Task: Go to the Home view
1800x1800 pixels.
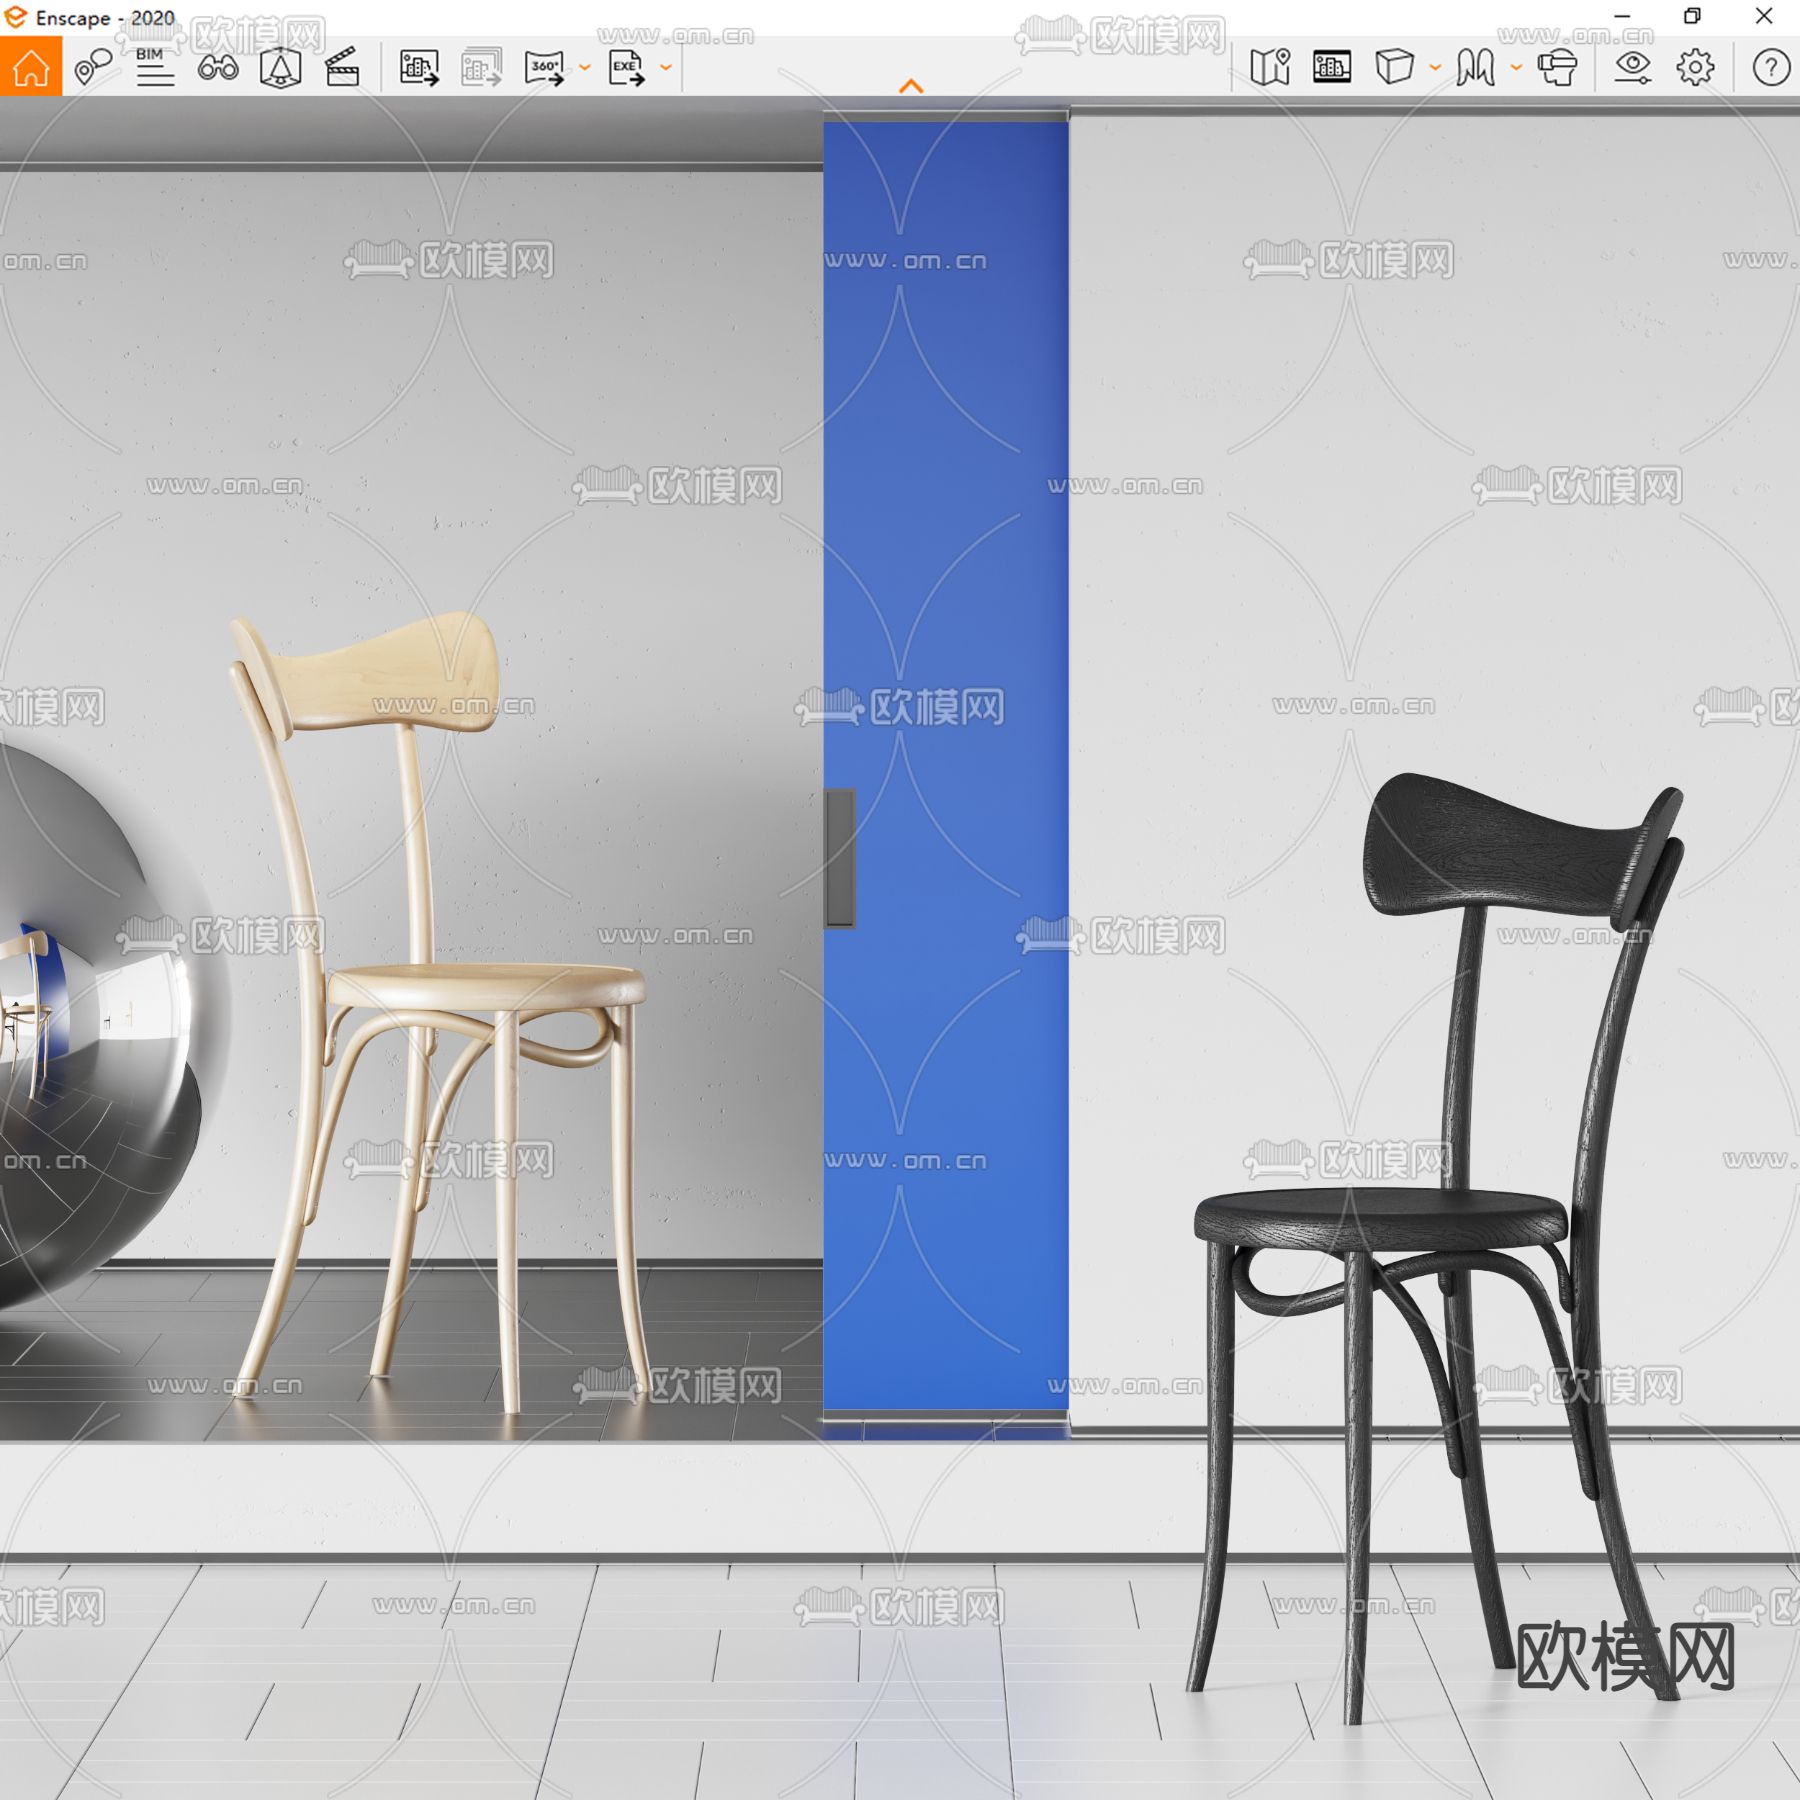Action: (31, 67)
